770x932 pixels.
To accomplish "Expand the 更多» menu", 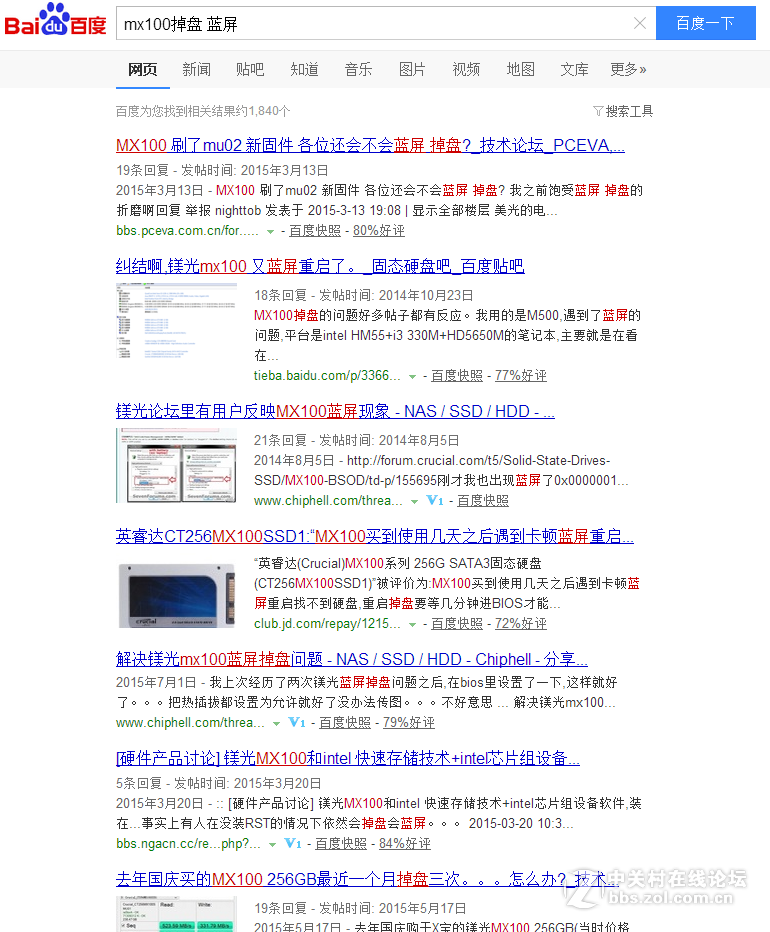I will [628, 70].
